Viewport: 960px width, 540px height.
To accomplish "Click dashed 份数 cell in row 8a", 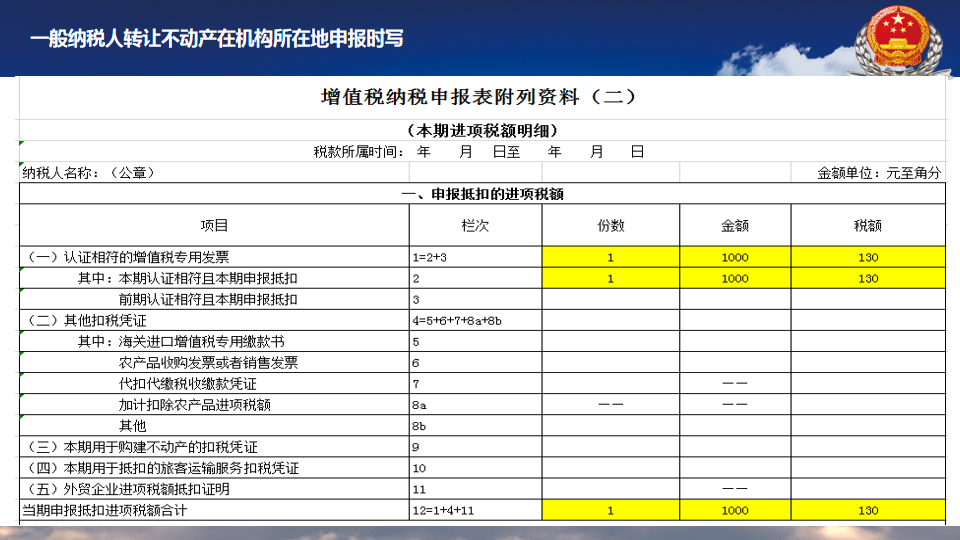I will click(610, 405).
